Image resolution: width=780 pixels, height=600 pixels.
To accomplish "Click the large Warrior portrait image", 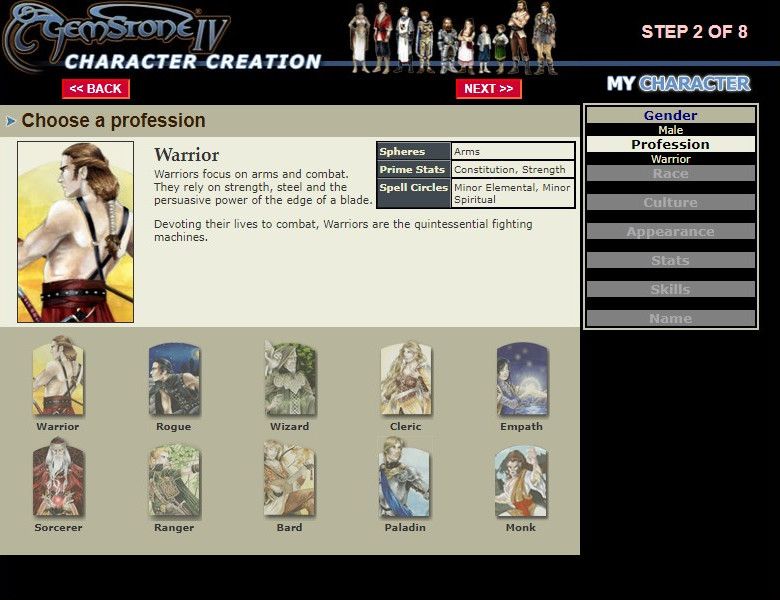I will tap(76, 232).
